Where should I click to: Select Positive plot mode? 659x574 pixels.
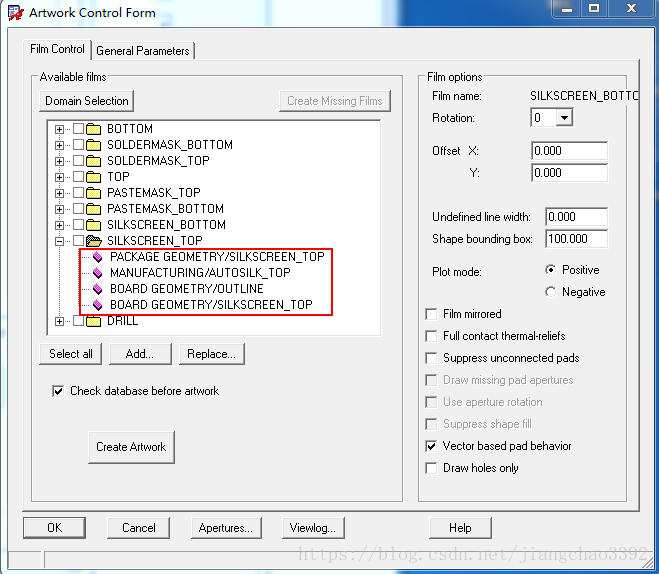(550, 270)
